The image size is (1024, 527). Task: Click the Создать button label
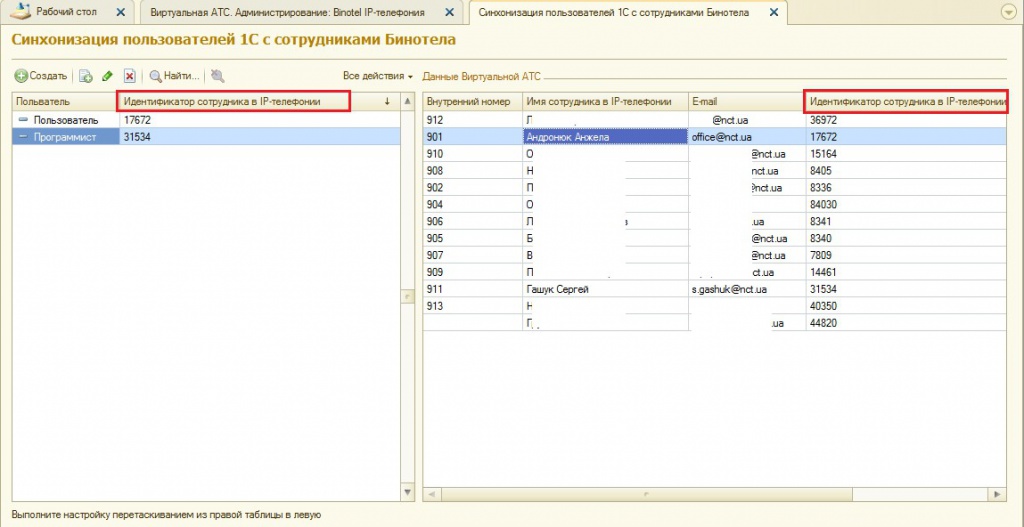pos(48,76)
